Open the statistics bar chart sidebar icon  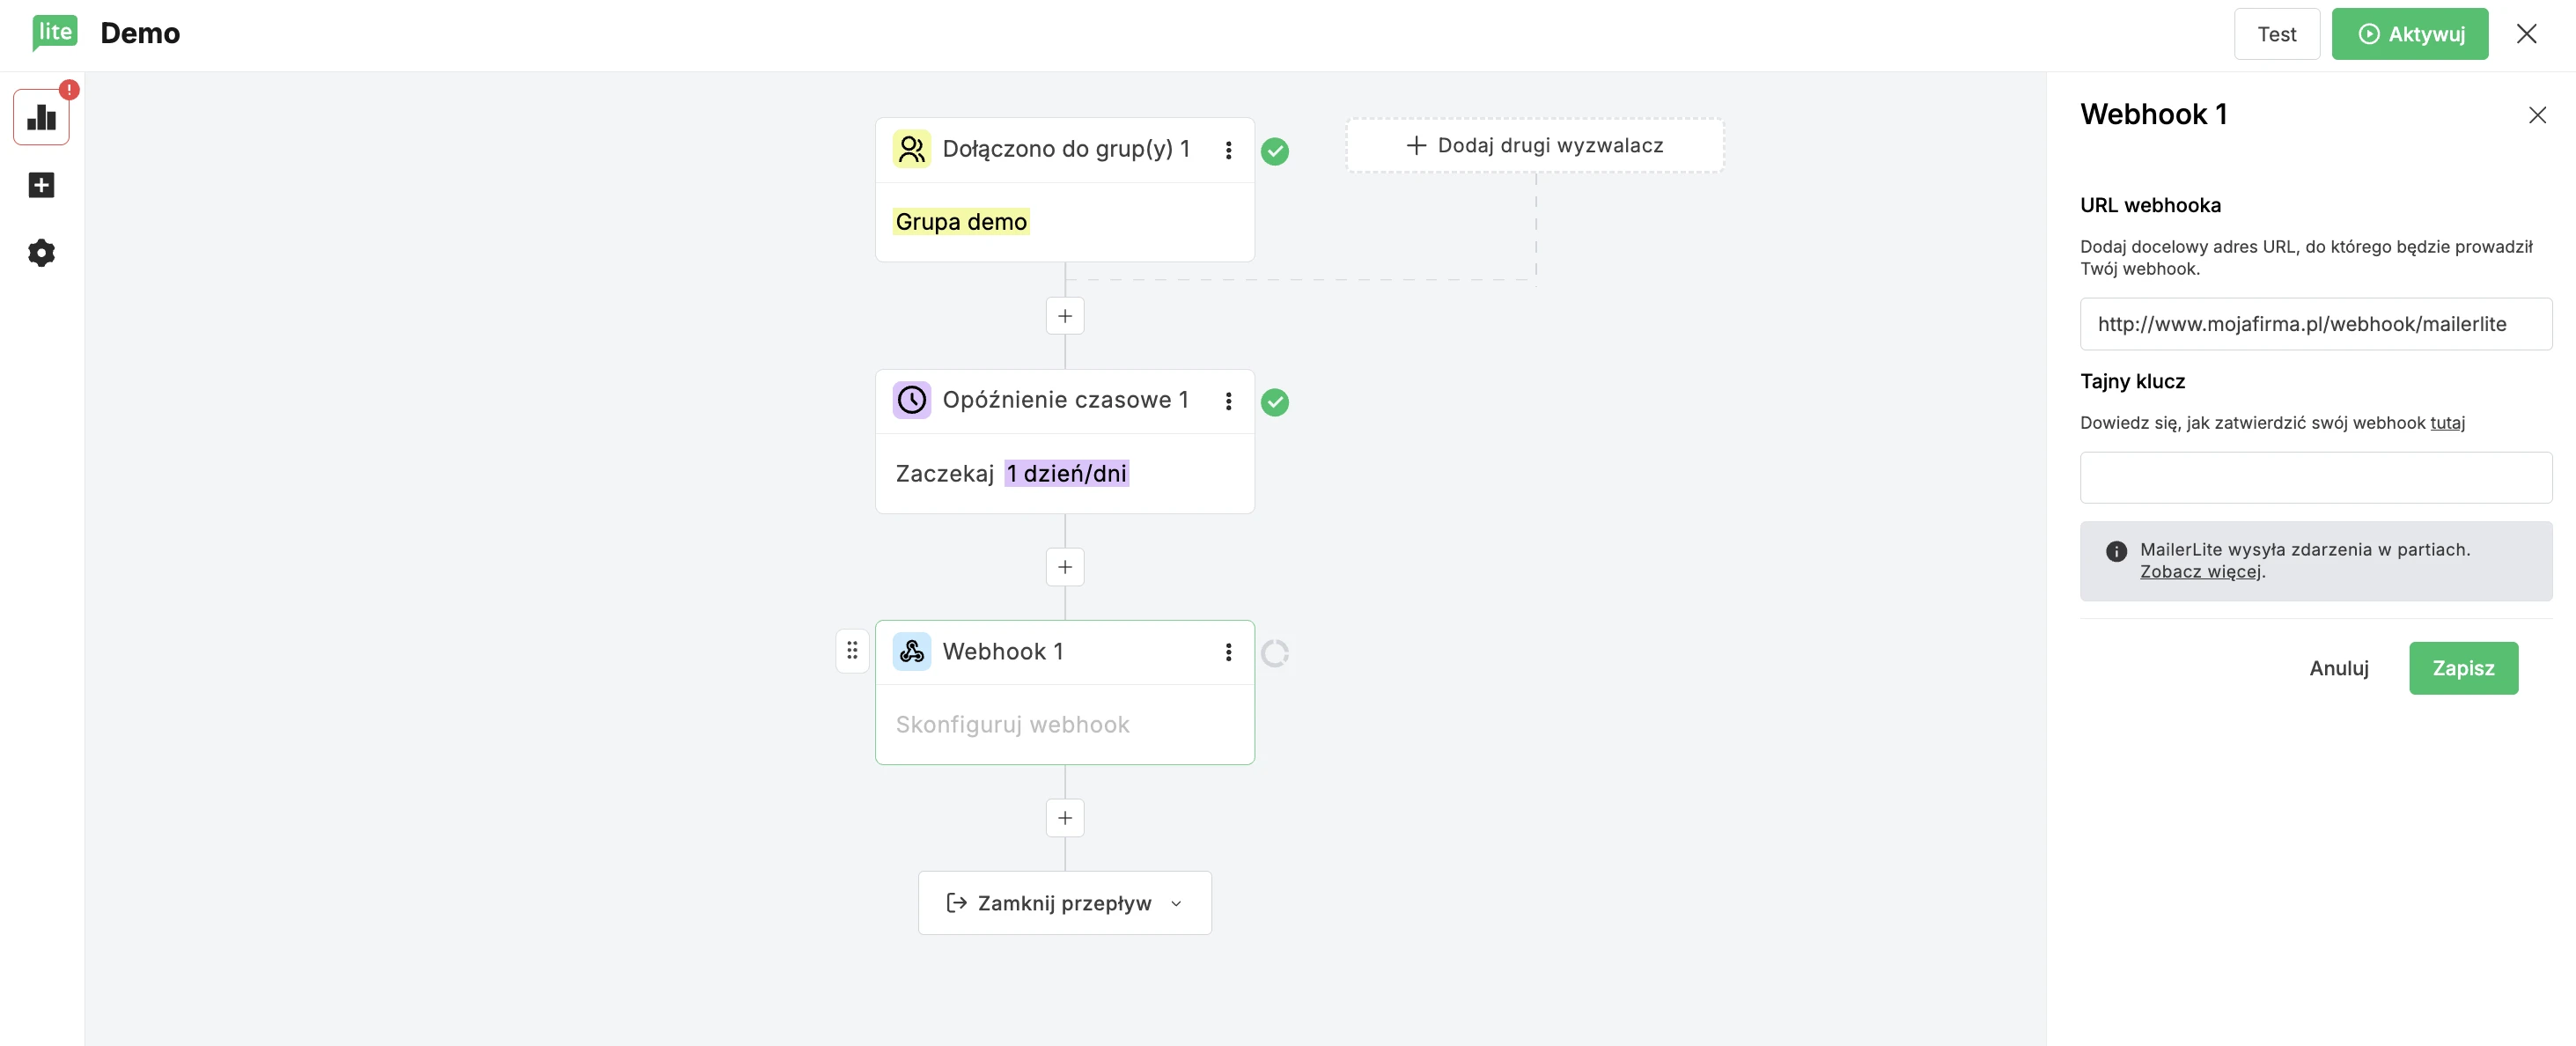(x=41, y=118)
